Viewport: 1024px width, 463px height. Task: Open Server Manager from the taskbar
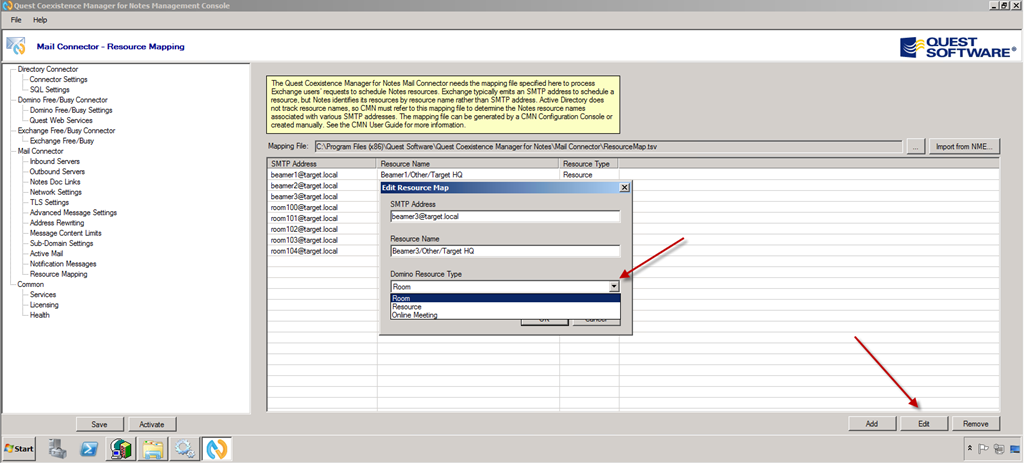coord(58,449)
